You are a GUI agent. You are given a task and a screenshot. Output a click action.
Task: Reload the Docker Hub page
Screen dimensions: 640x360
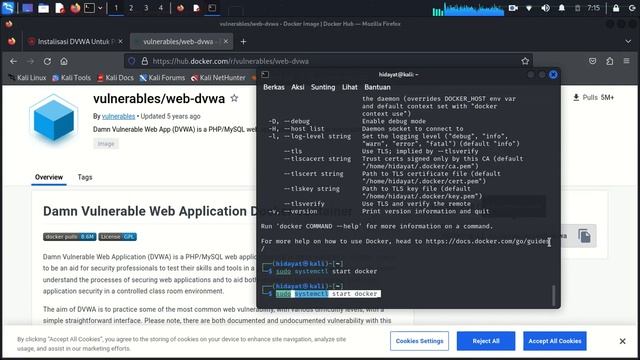(47, 61)
